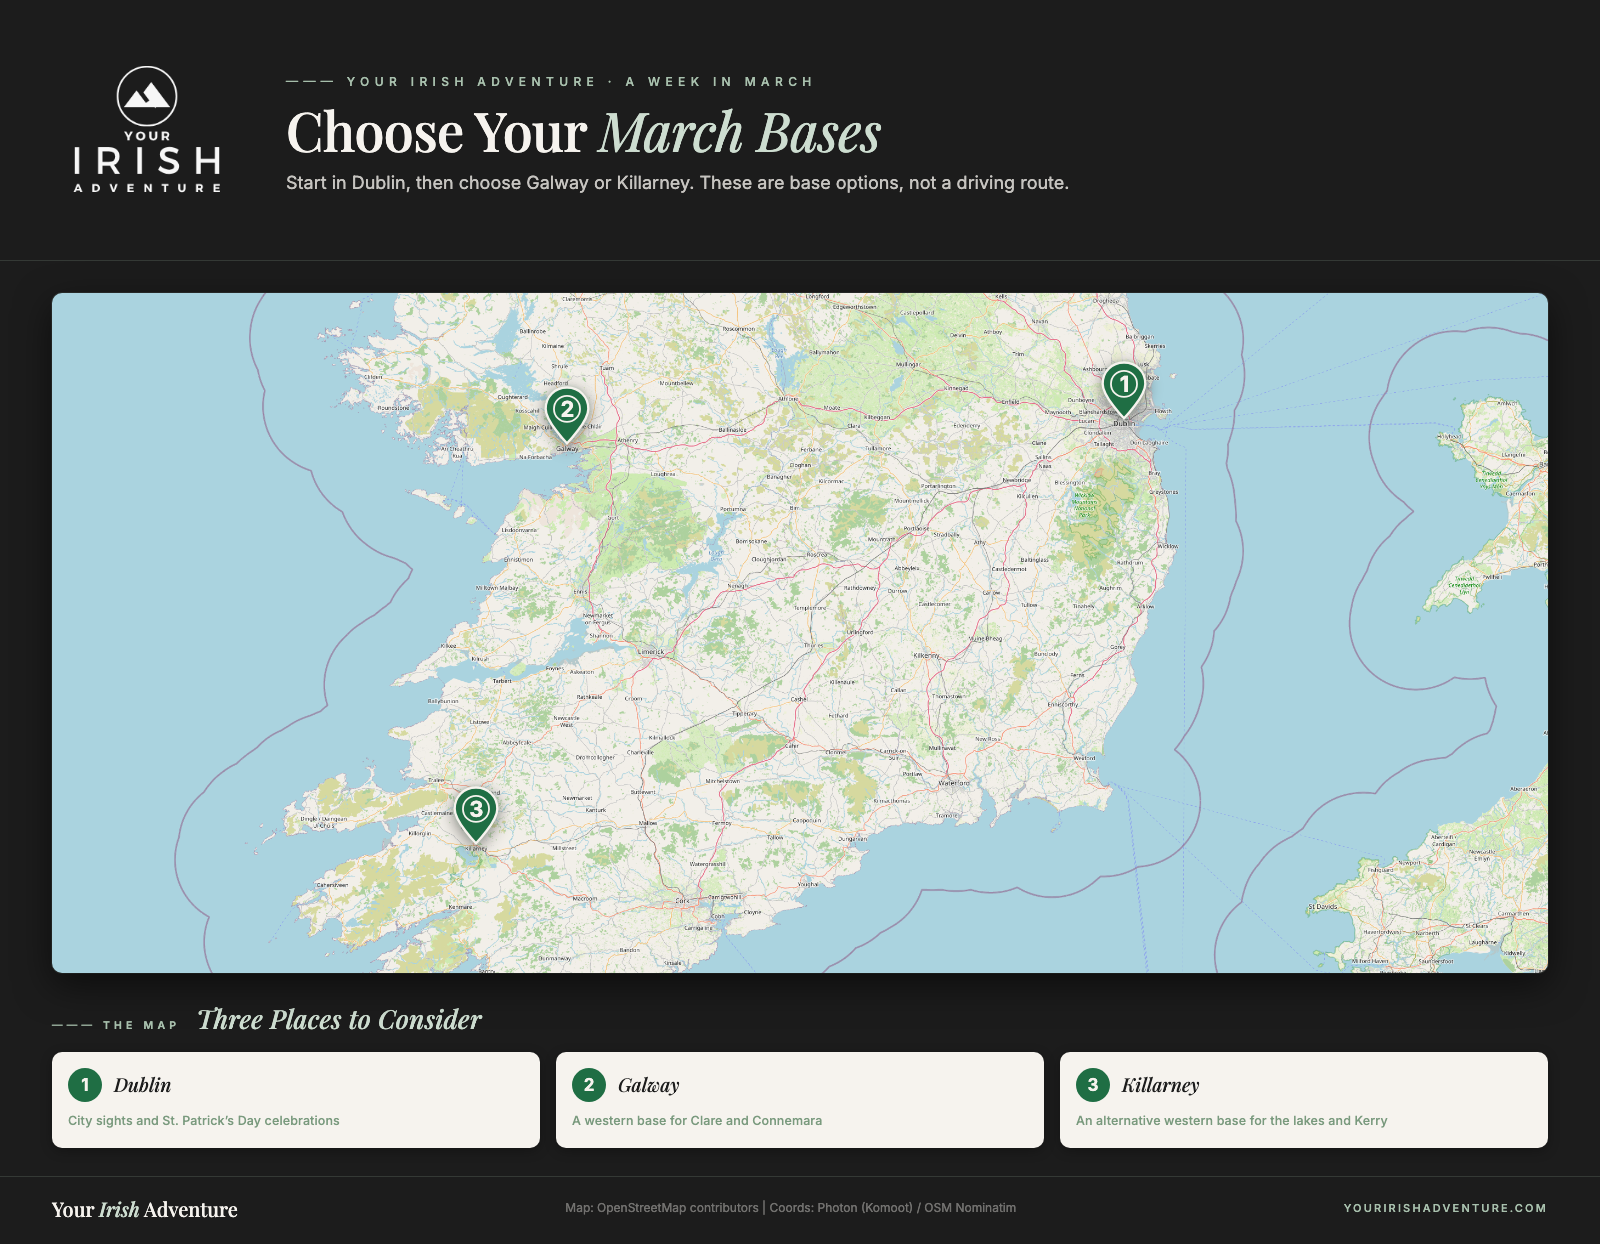
Task: Select the green number 2 badge on Galway card
Action: [x=589, y=1085]
